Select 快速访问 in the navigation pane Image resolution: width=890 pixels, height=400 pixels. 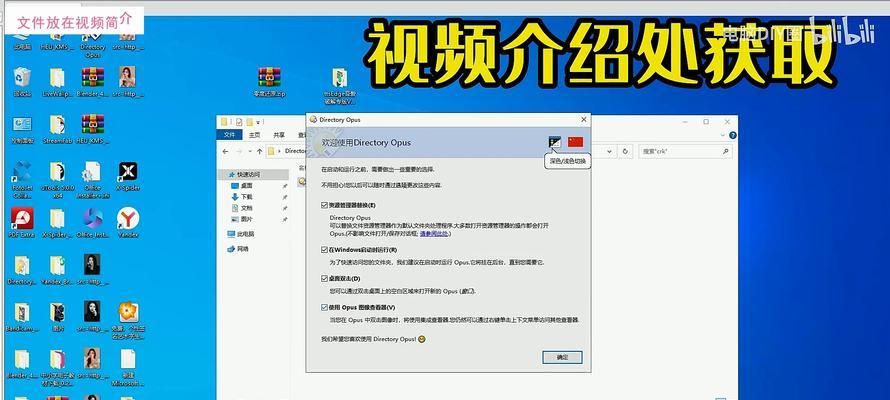coord(247,174)
